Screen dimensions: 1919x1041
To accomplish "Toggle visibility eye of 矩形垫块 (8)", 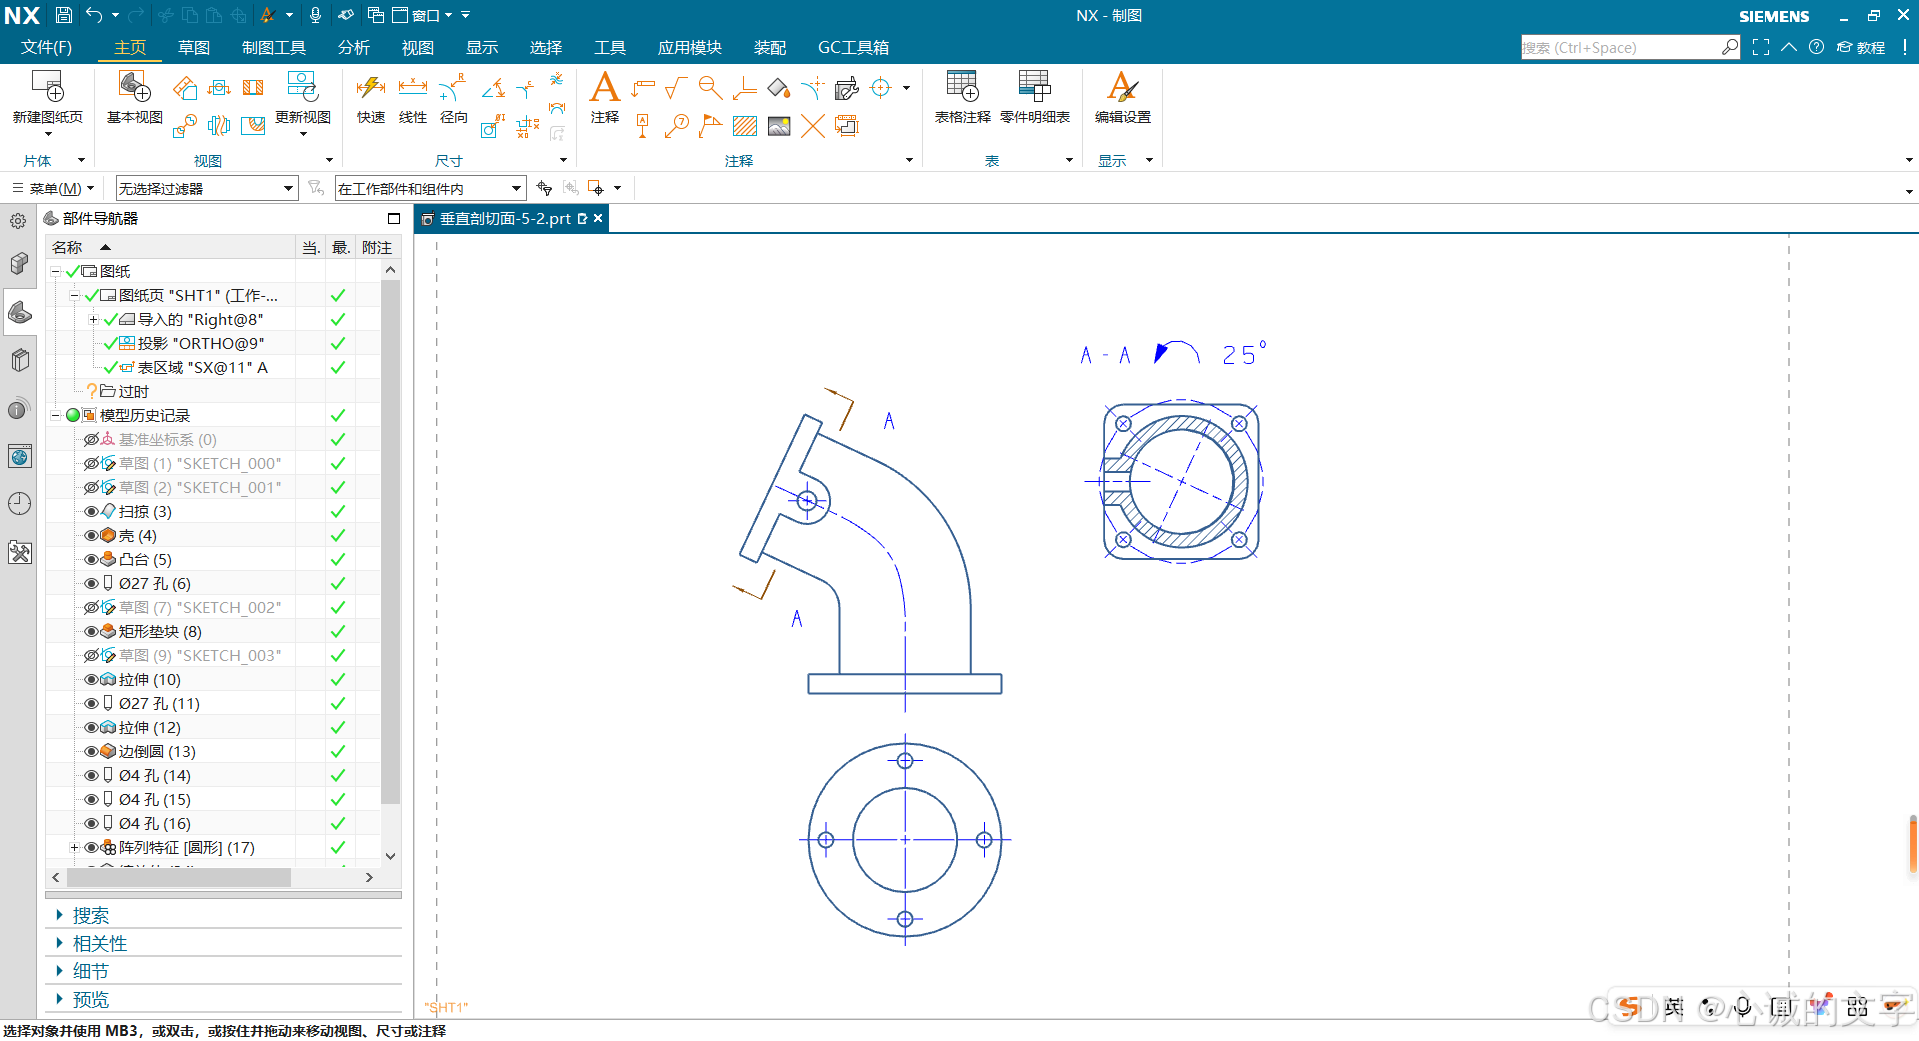I will [91, 631].
